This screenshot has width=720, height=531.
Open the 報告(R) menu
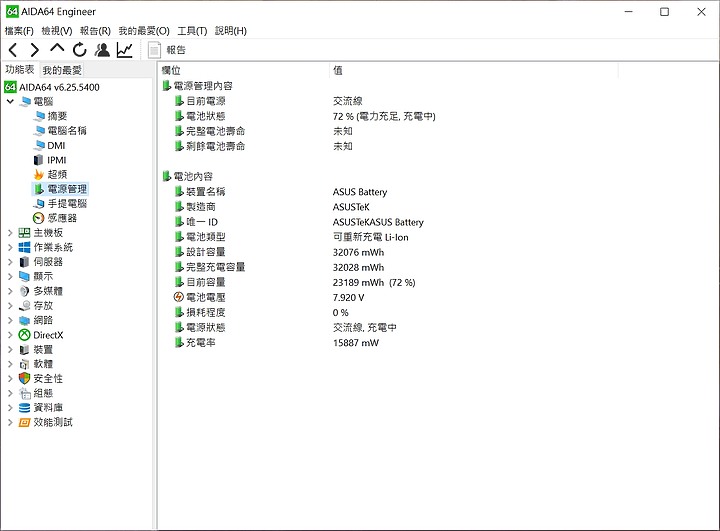pyautogui.click(x=95, y=31)
